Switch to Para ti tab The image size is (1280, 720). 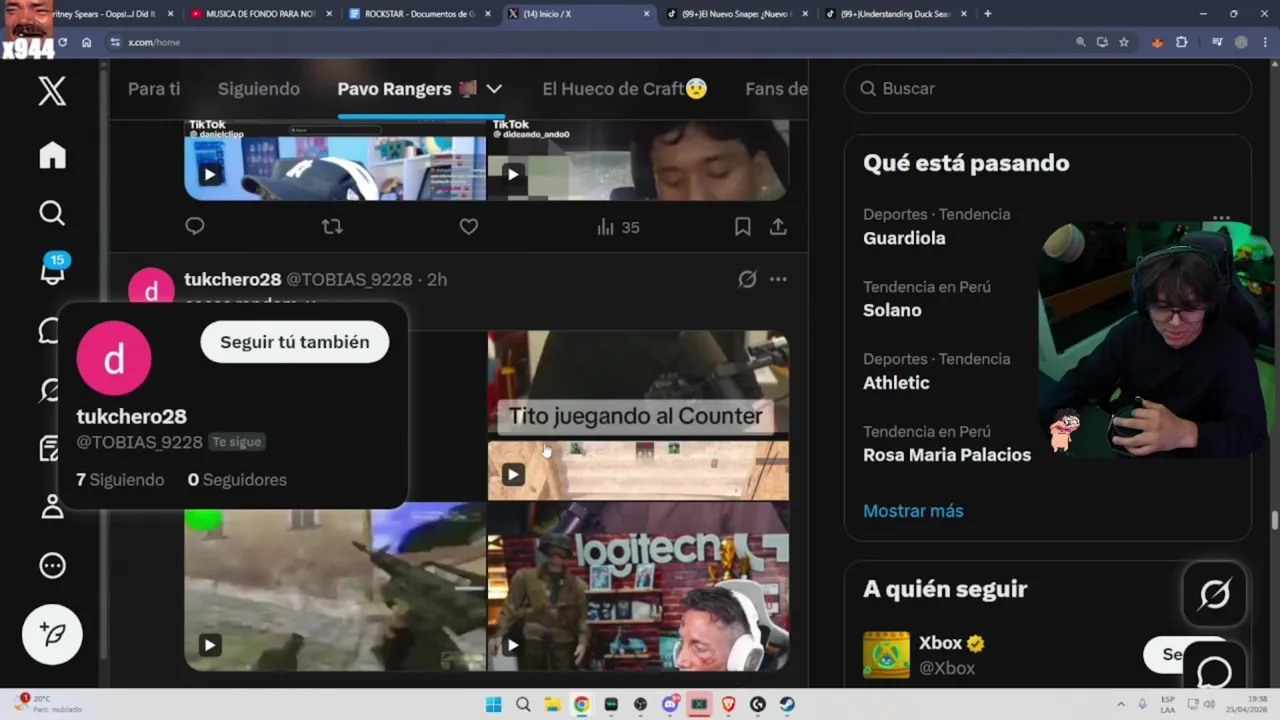point(154,89)
